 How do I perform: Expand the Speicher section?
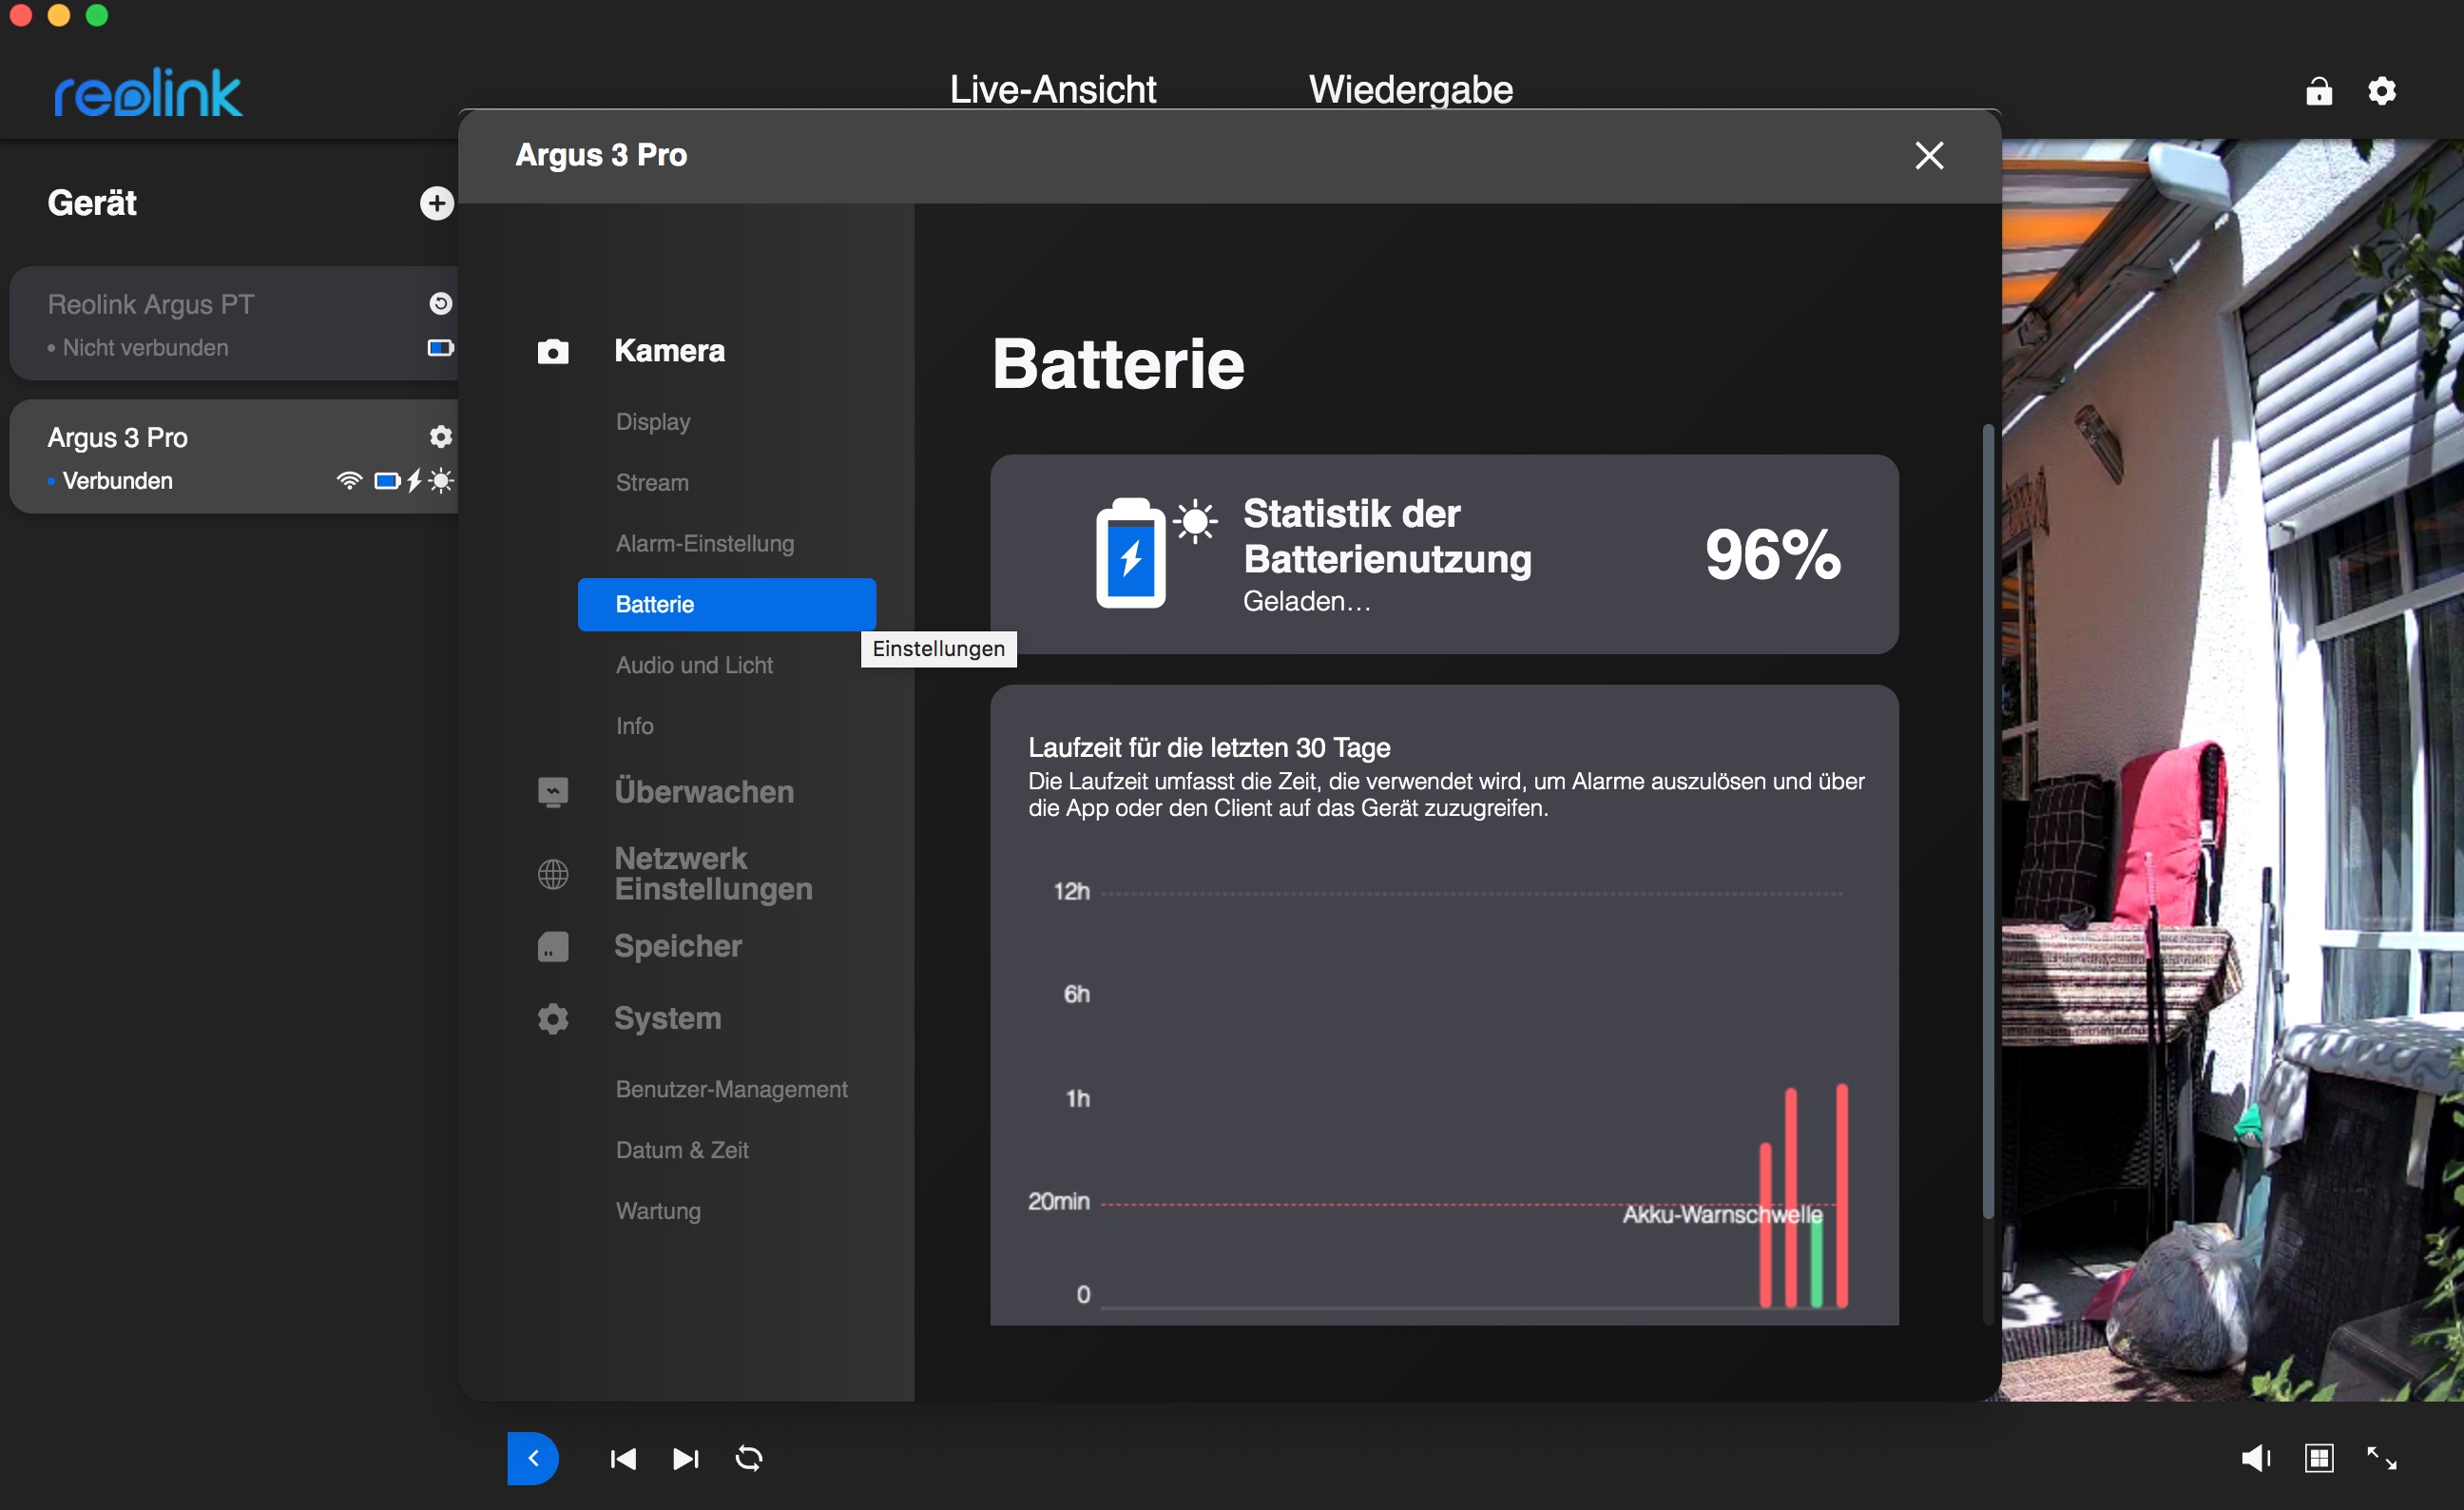(x=678, y=946)
